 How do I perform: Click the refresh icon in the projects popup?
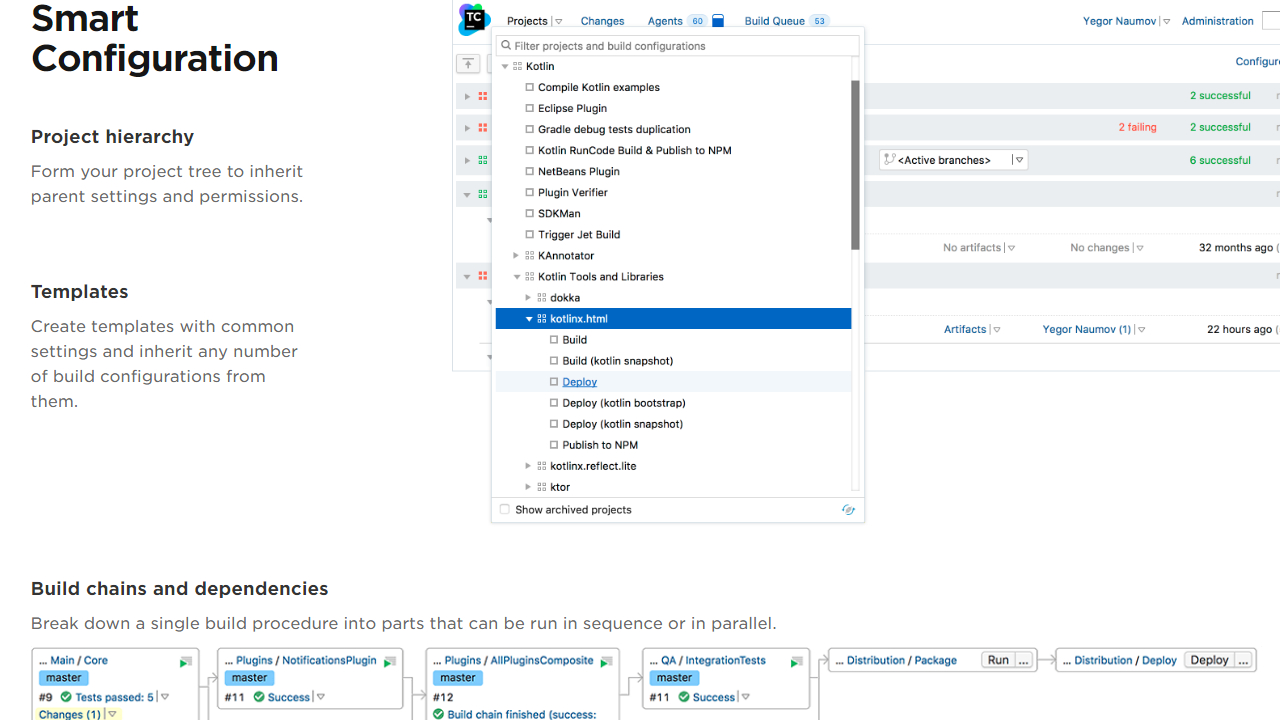coord(848,510)
